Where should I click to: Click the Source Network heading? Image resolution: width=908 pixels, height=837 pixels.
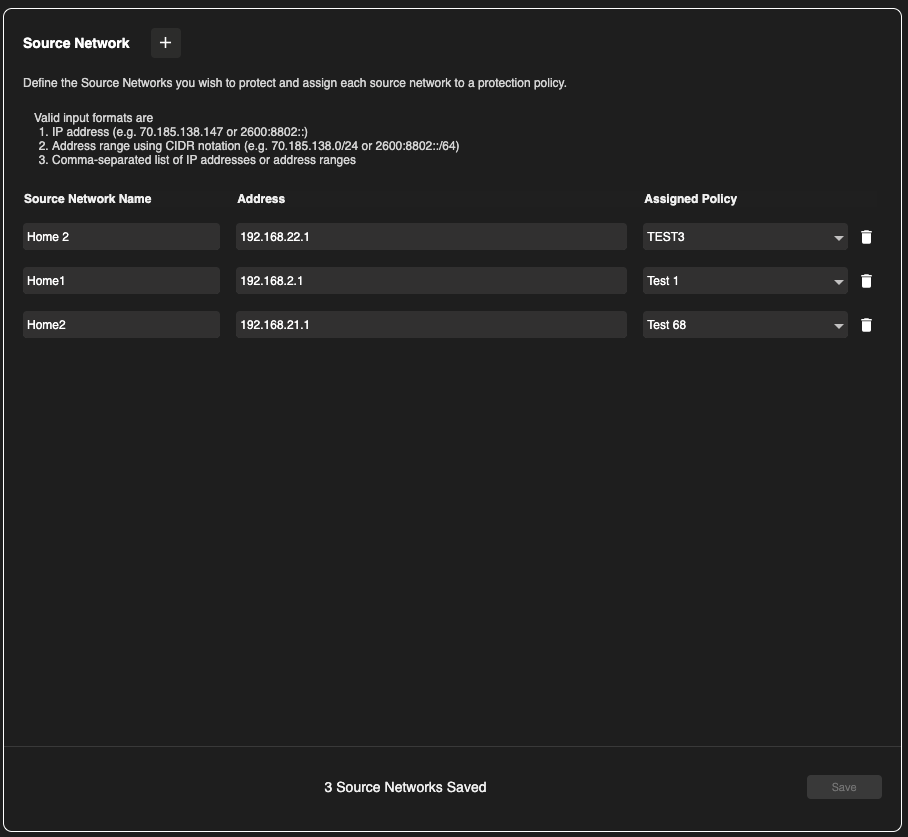76,44
